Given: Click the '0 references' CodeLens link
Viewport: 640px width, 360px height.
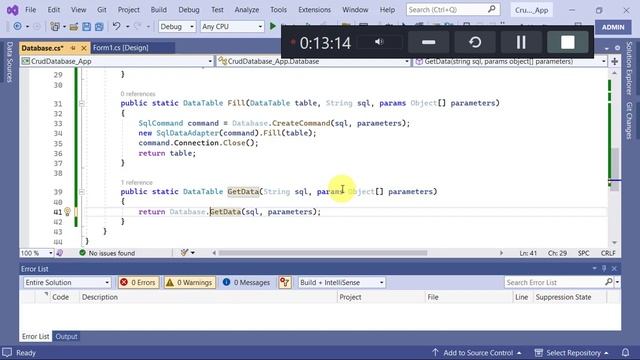Looking at the screenshot, I should click(138, 94).
